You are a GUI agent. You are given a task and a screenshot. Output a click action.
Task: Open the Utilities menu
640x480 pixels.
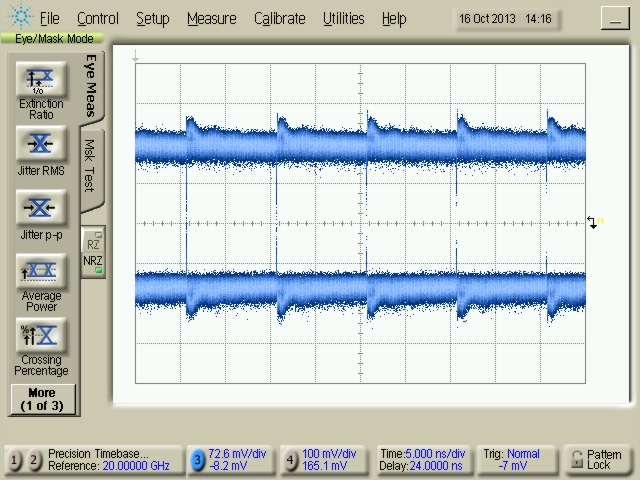click(x=343, y=18)
